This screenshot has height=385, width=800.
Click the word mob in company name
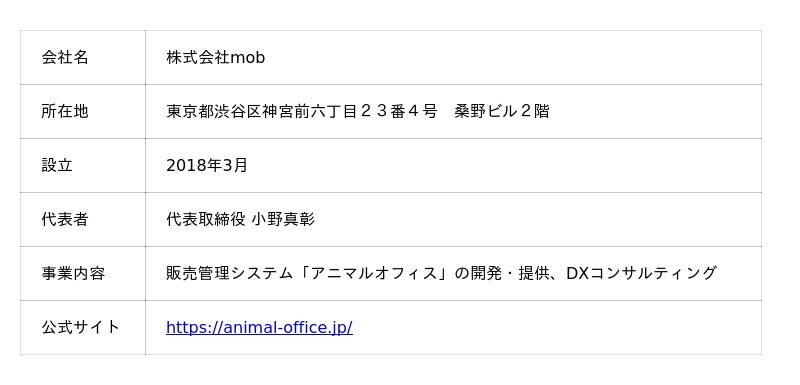[248, 58]
